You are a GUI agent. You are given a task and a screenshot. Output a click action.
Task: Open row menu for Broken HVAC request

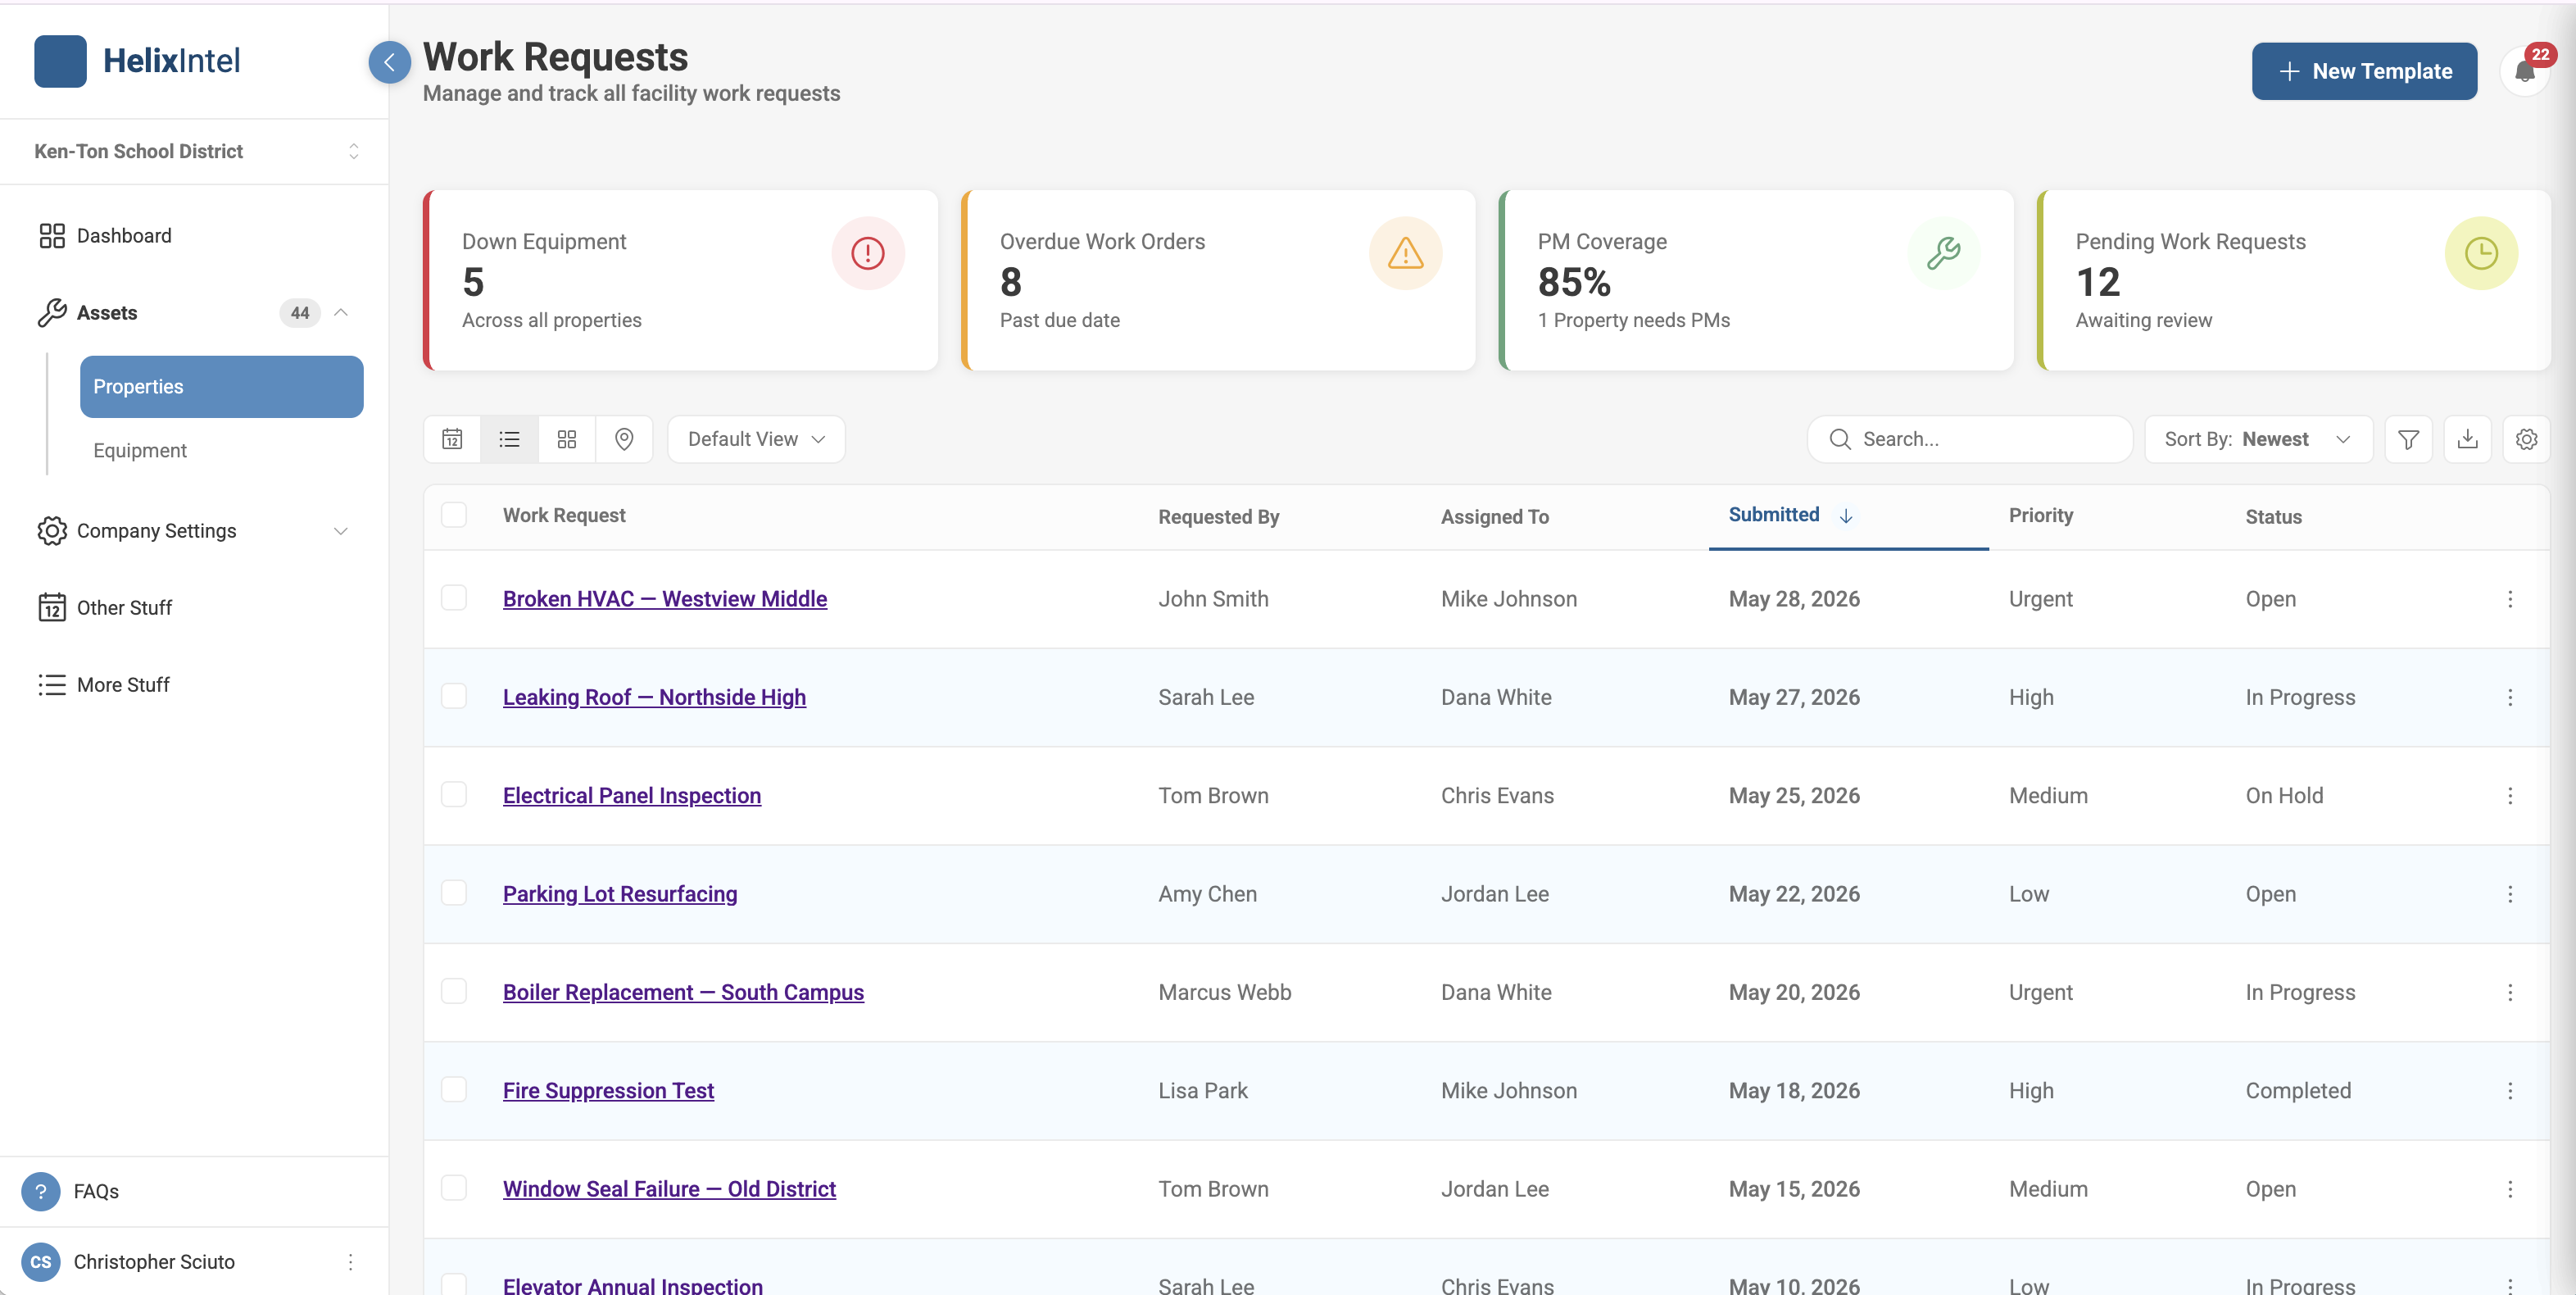[2510, 599]
